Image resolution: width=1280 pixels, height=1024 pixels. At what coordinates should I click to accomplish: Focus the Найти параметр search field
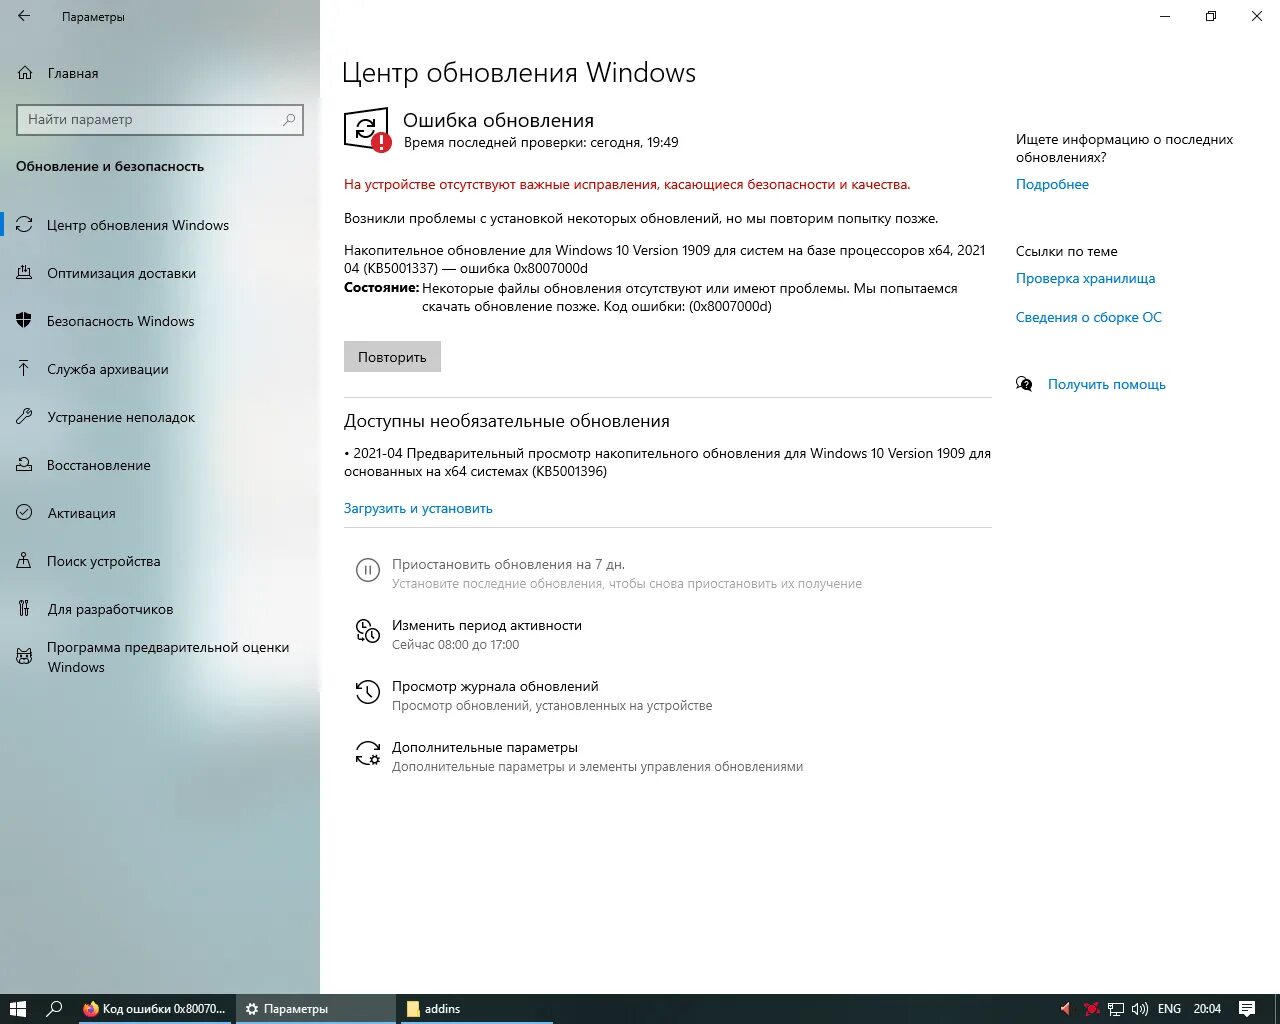[160, 119]
